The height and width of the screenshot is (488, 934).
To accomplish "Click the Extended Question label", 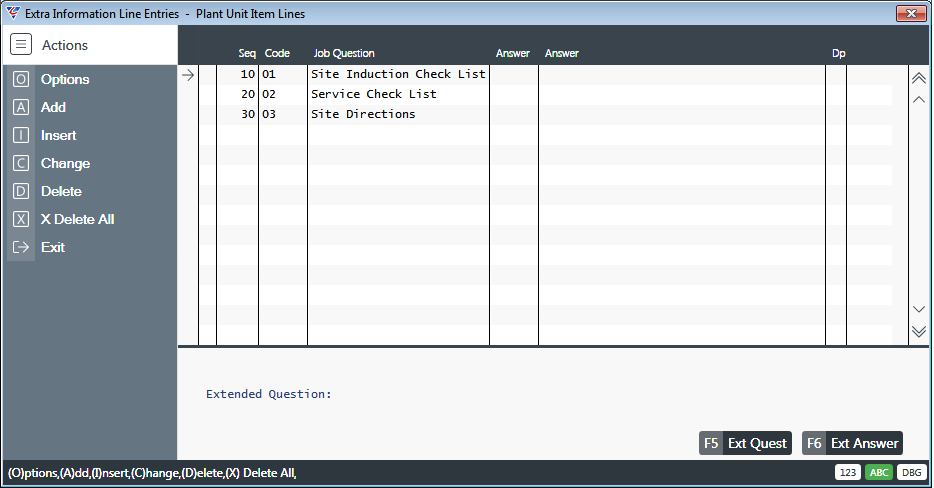I will 269,394.
